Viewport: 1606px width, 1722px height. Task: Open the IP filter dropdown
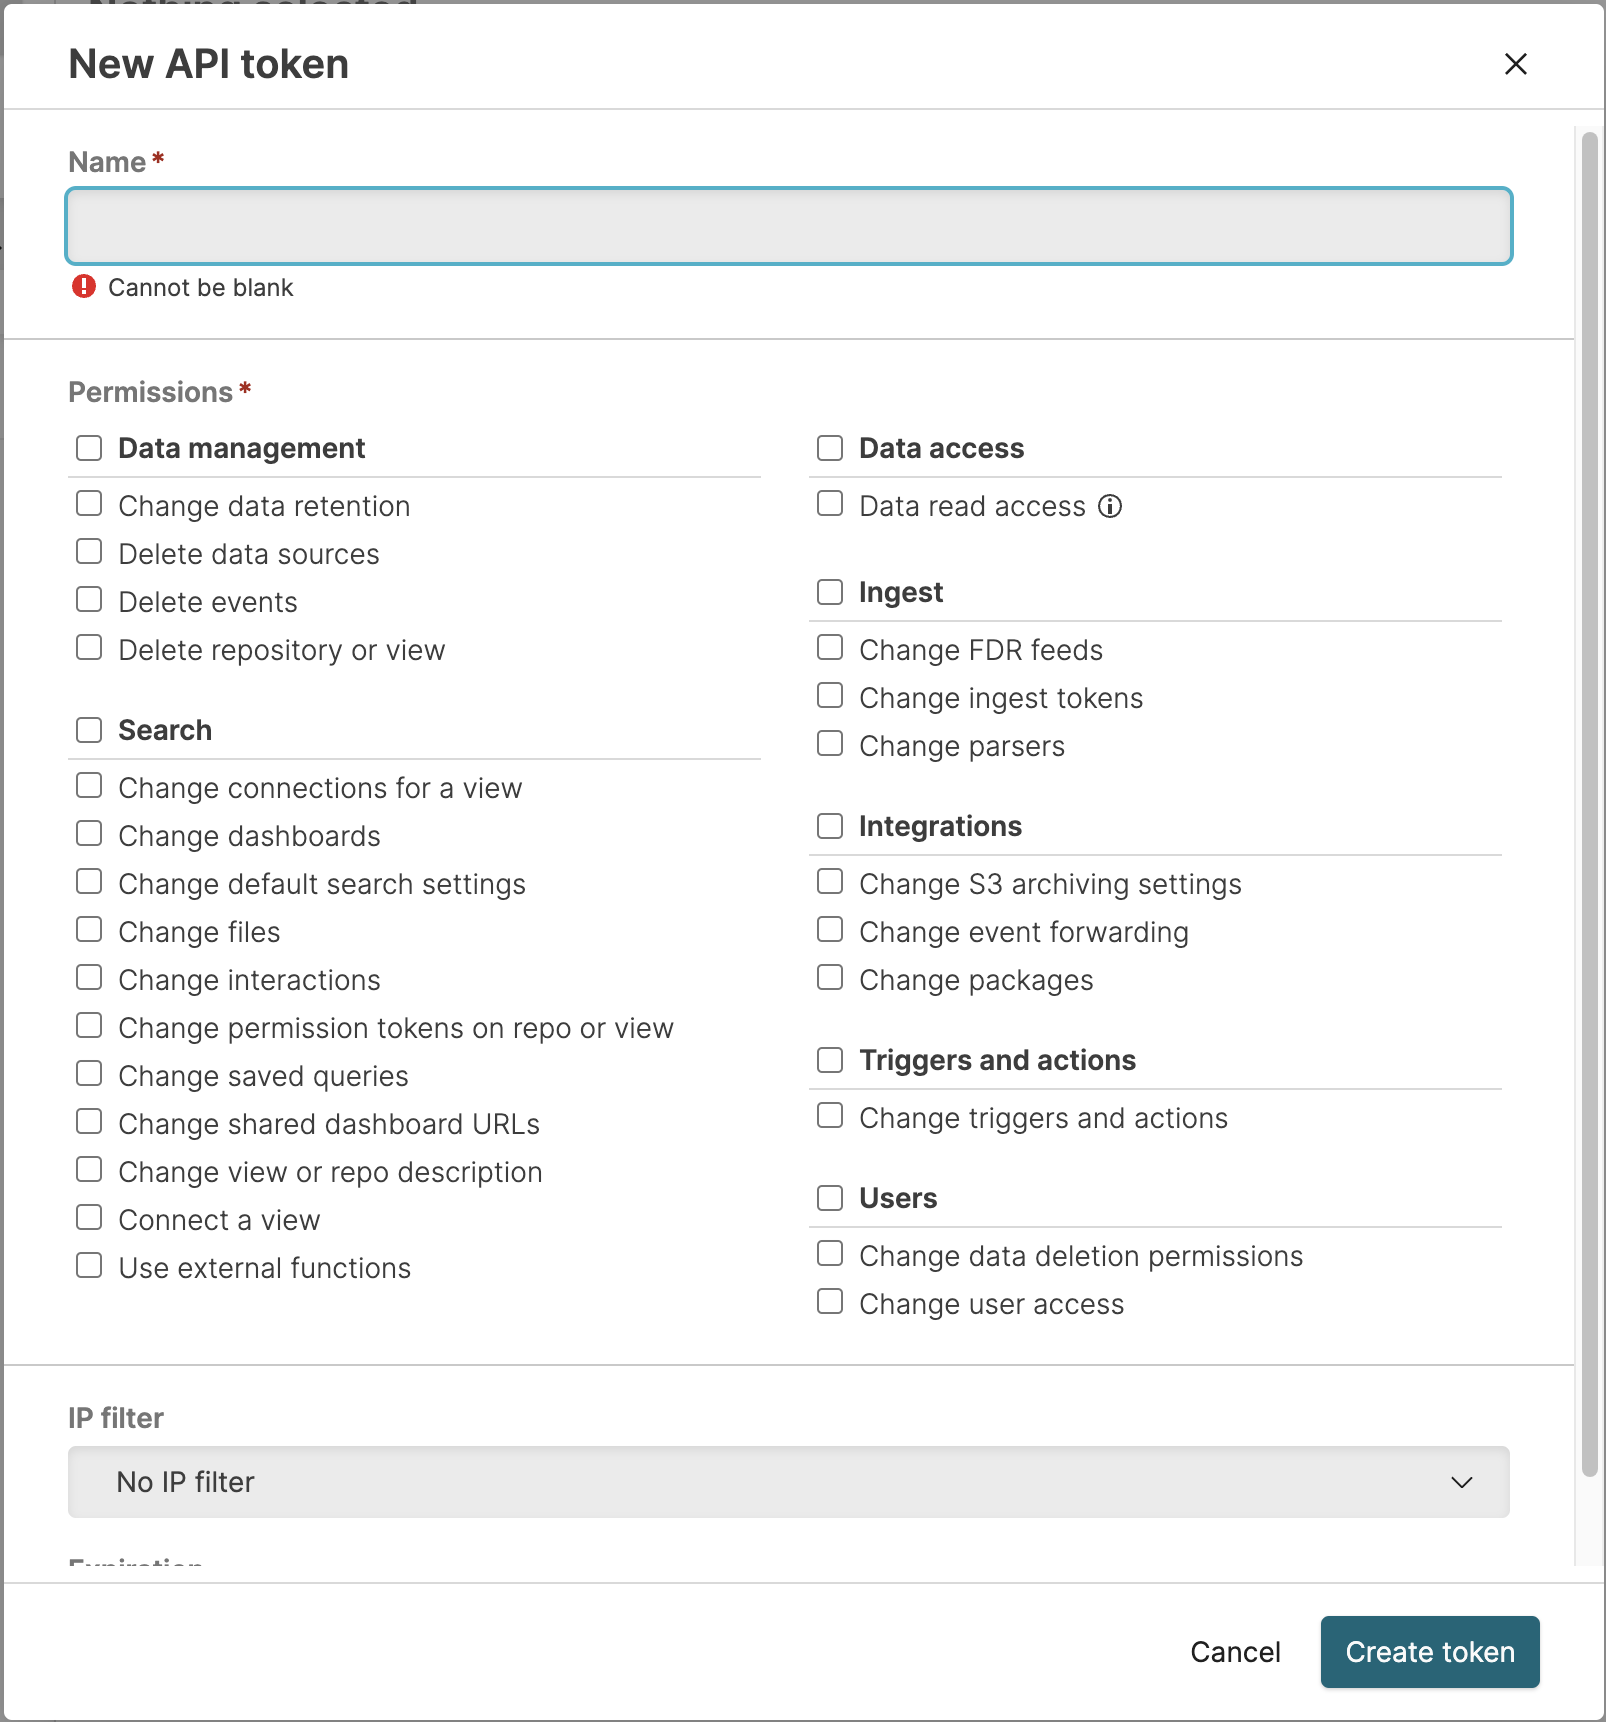pos(788,1481)
